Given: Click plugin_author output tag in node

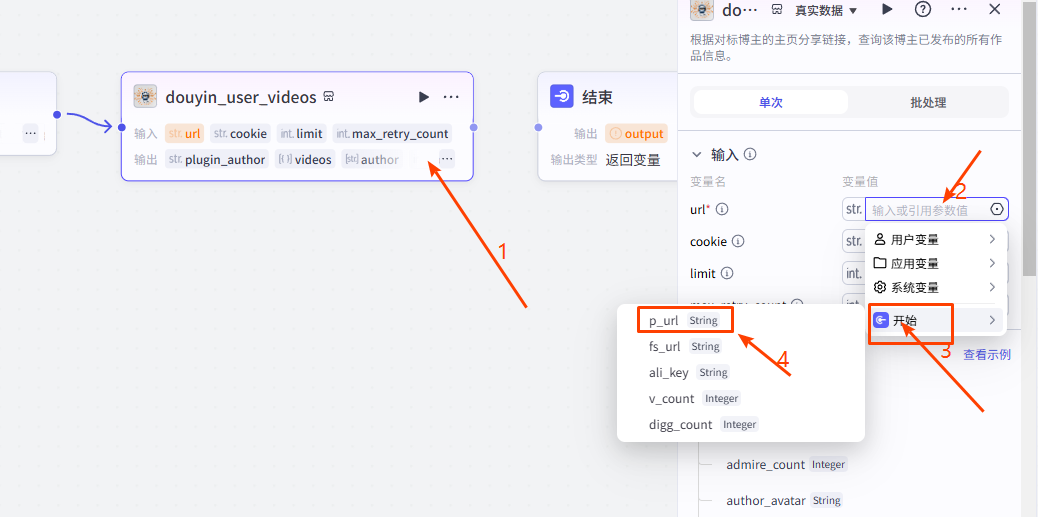Looking at the screenshot, I should tap(216, 160).
